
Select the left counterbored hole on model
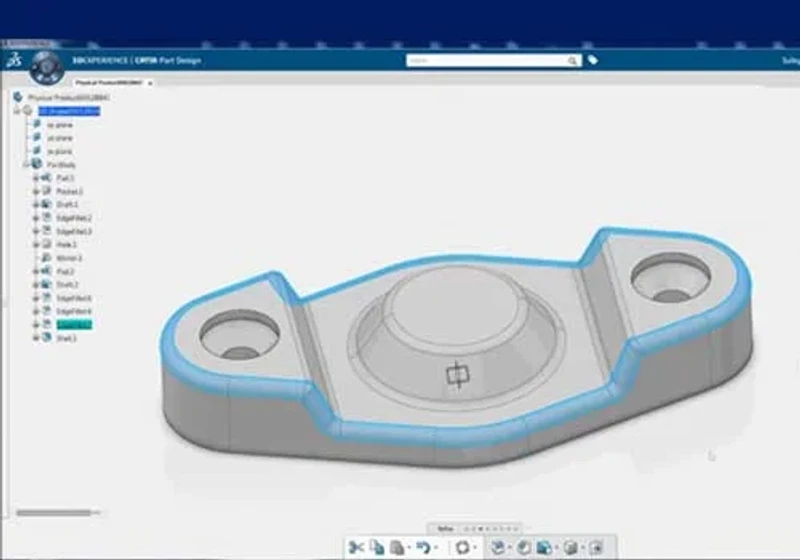click(x=240, y=336)
